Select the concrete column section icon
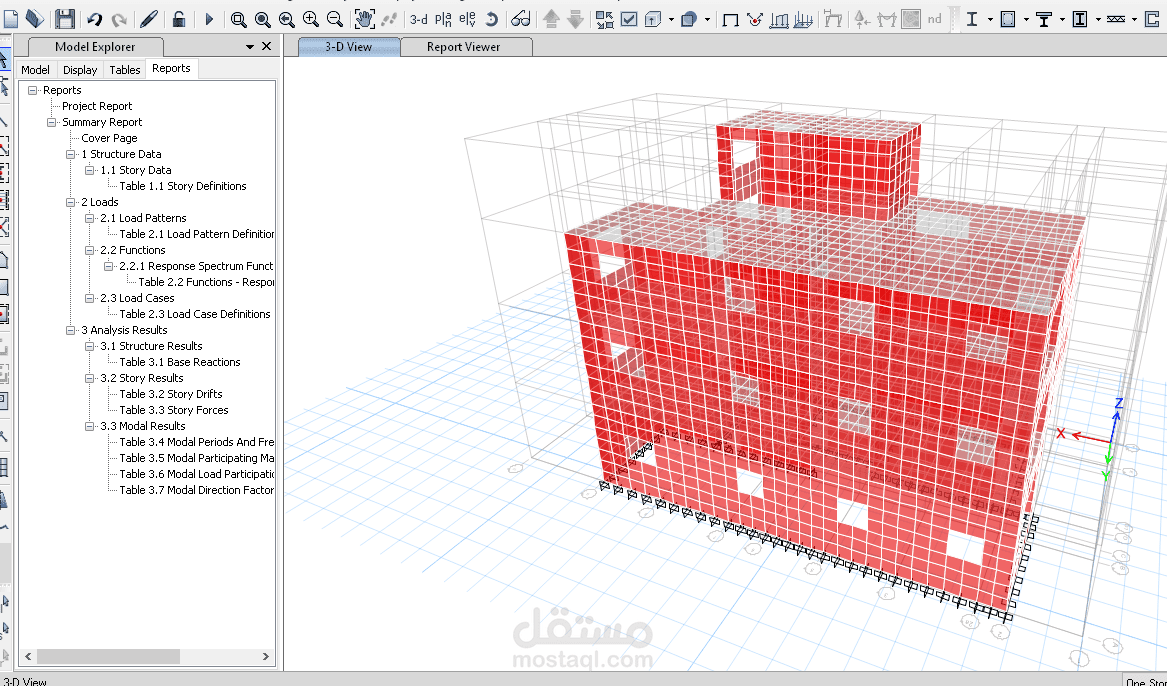The height and width of the screenshot is (686, 1167). coord(1008,19)
